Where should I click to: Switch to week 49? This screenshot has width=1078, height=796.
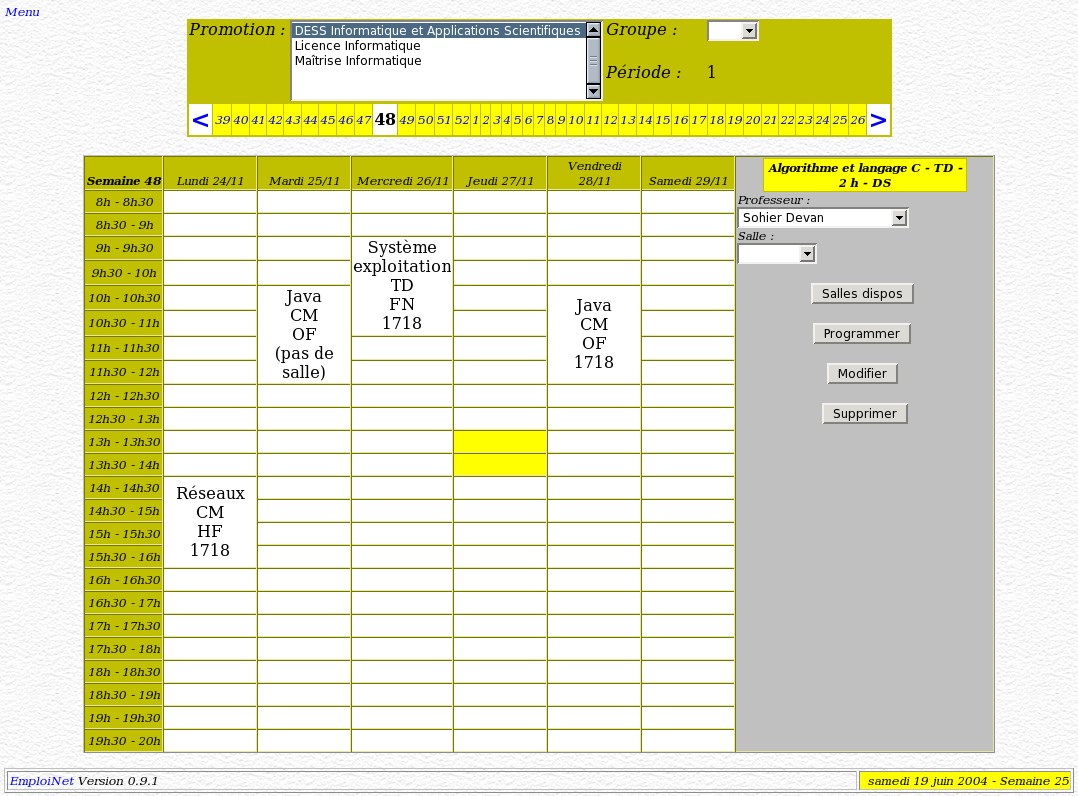[406, 121]
